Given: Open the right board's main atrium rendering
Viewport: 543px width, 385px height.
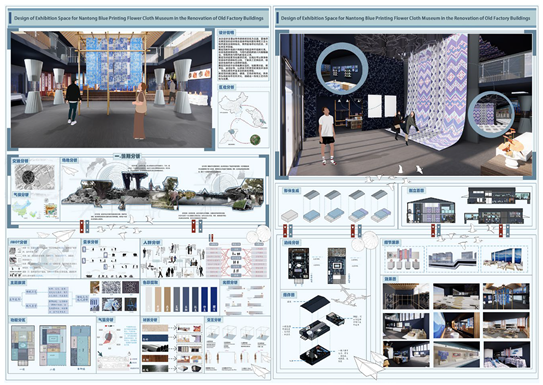Looking at the screenshot, I should click(406, 104).
